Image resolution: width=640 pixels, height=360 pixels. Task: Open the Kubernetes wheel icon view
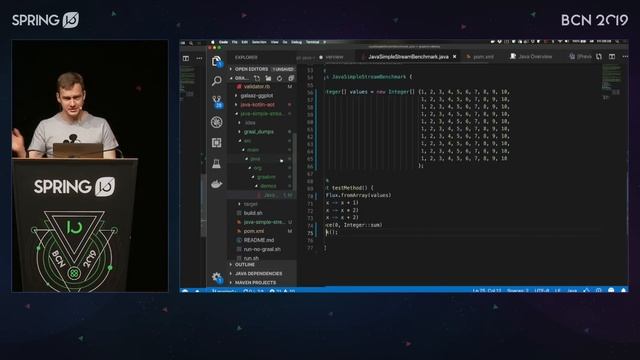coord(217,122)
